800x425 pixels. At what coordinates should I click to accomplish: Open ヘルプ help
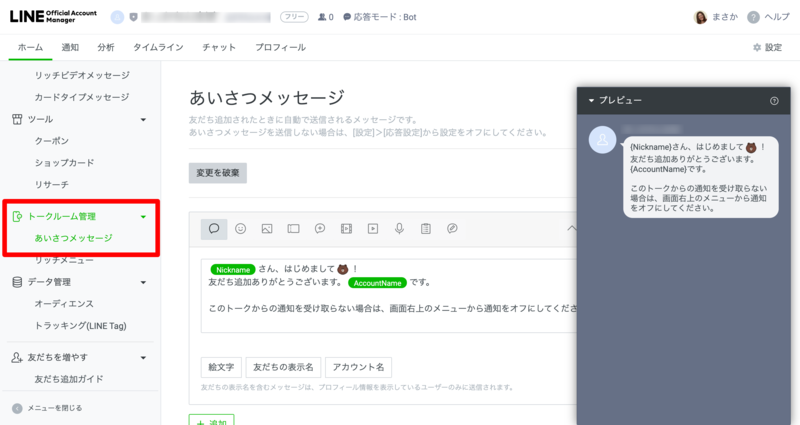tap(768, 17)
